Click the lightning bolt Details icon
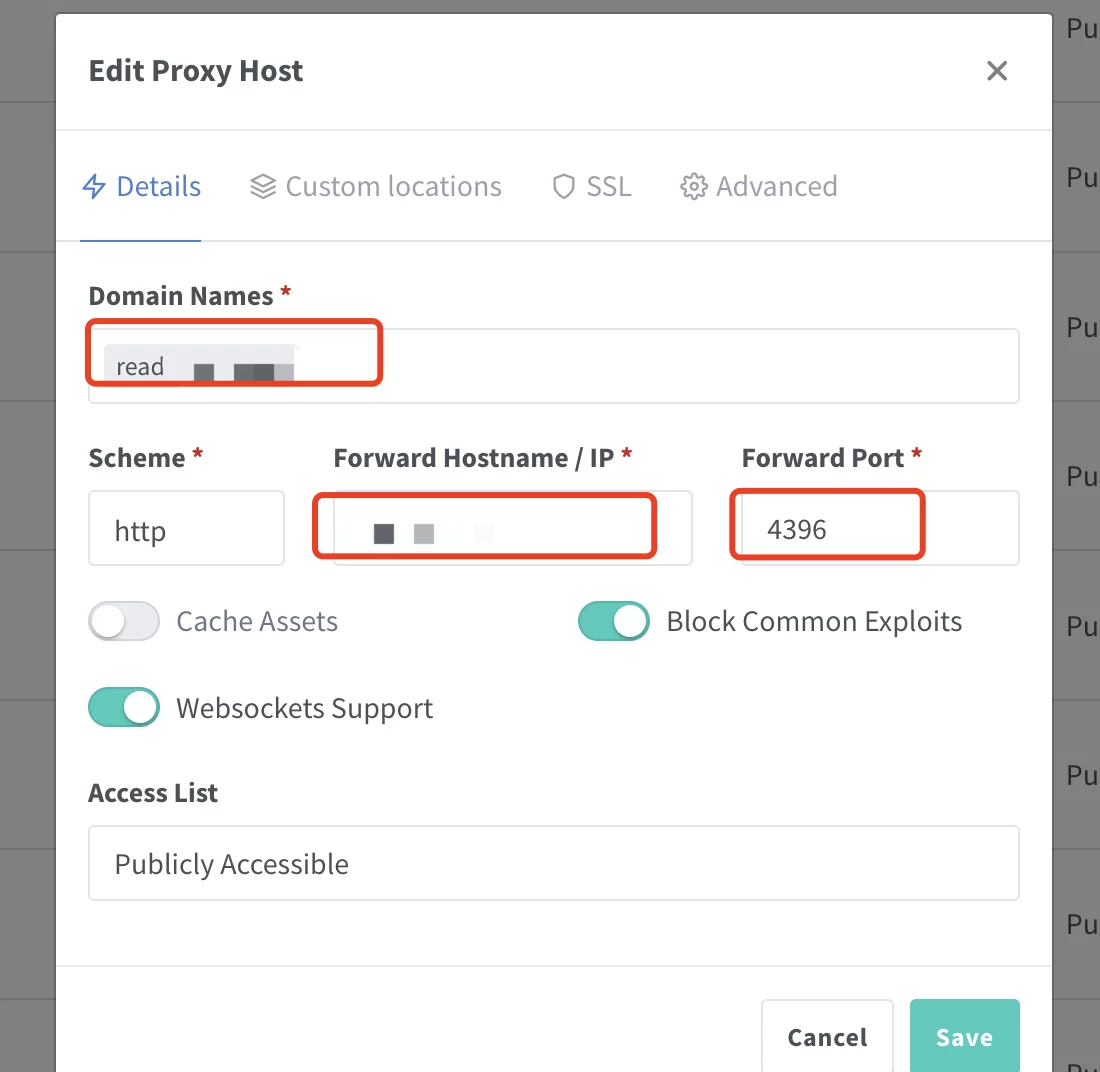Viewport: 1100px width, 1072px height. click(x=94, y=187)
